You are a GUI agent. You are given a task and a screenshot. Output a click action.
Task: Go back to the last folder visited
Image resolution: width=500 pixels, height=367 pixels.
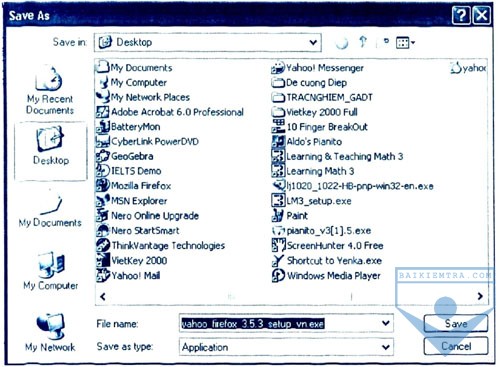point(342,43)
